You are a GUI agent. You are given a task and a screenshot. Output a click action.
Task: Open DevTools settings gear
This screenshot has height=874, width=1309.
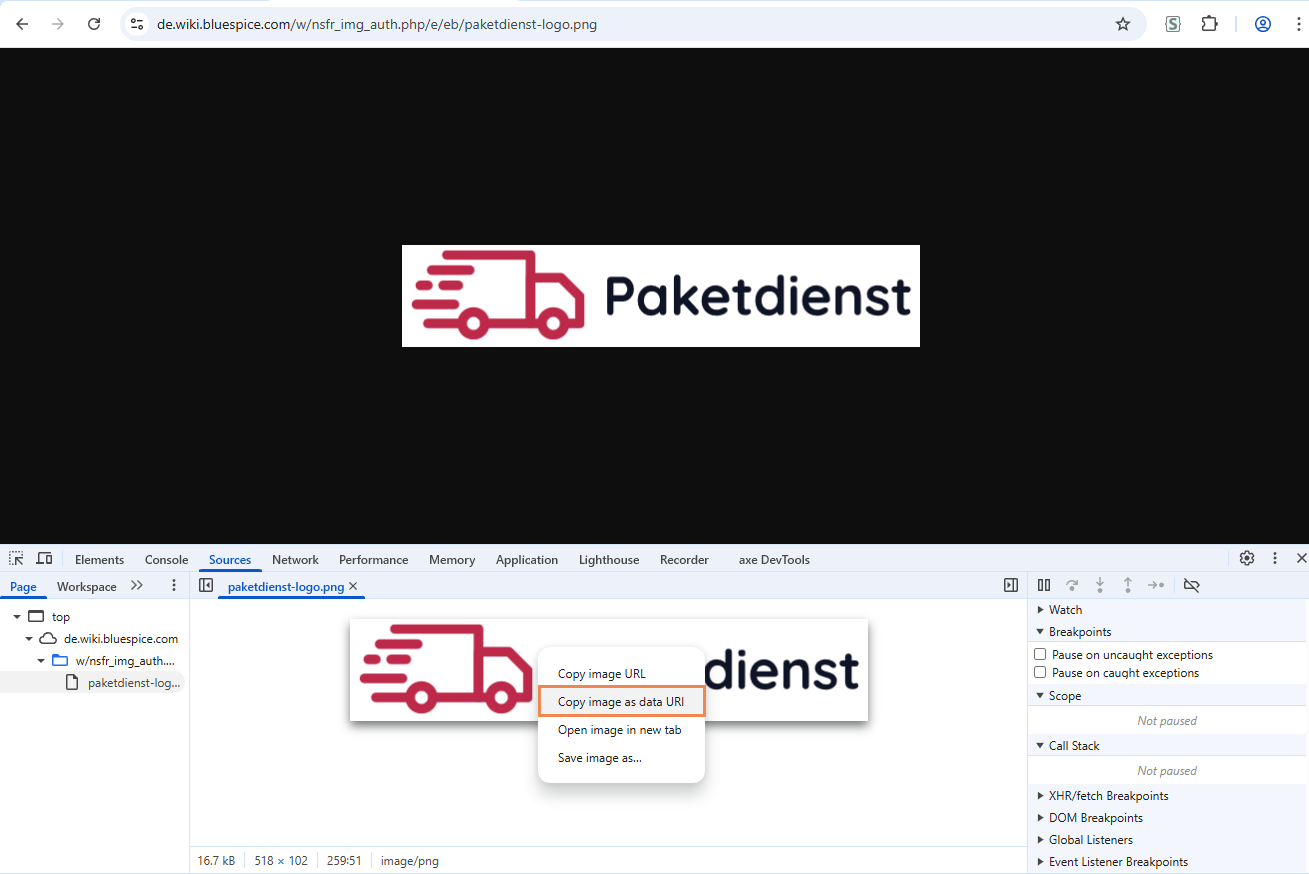(x=1247, y=559)
